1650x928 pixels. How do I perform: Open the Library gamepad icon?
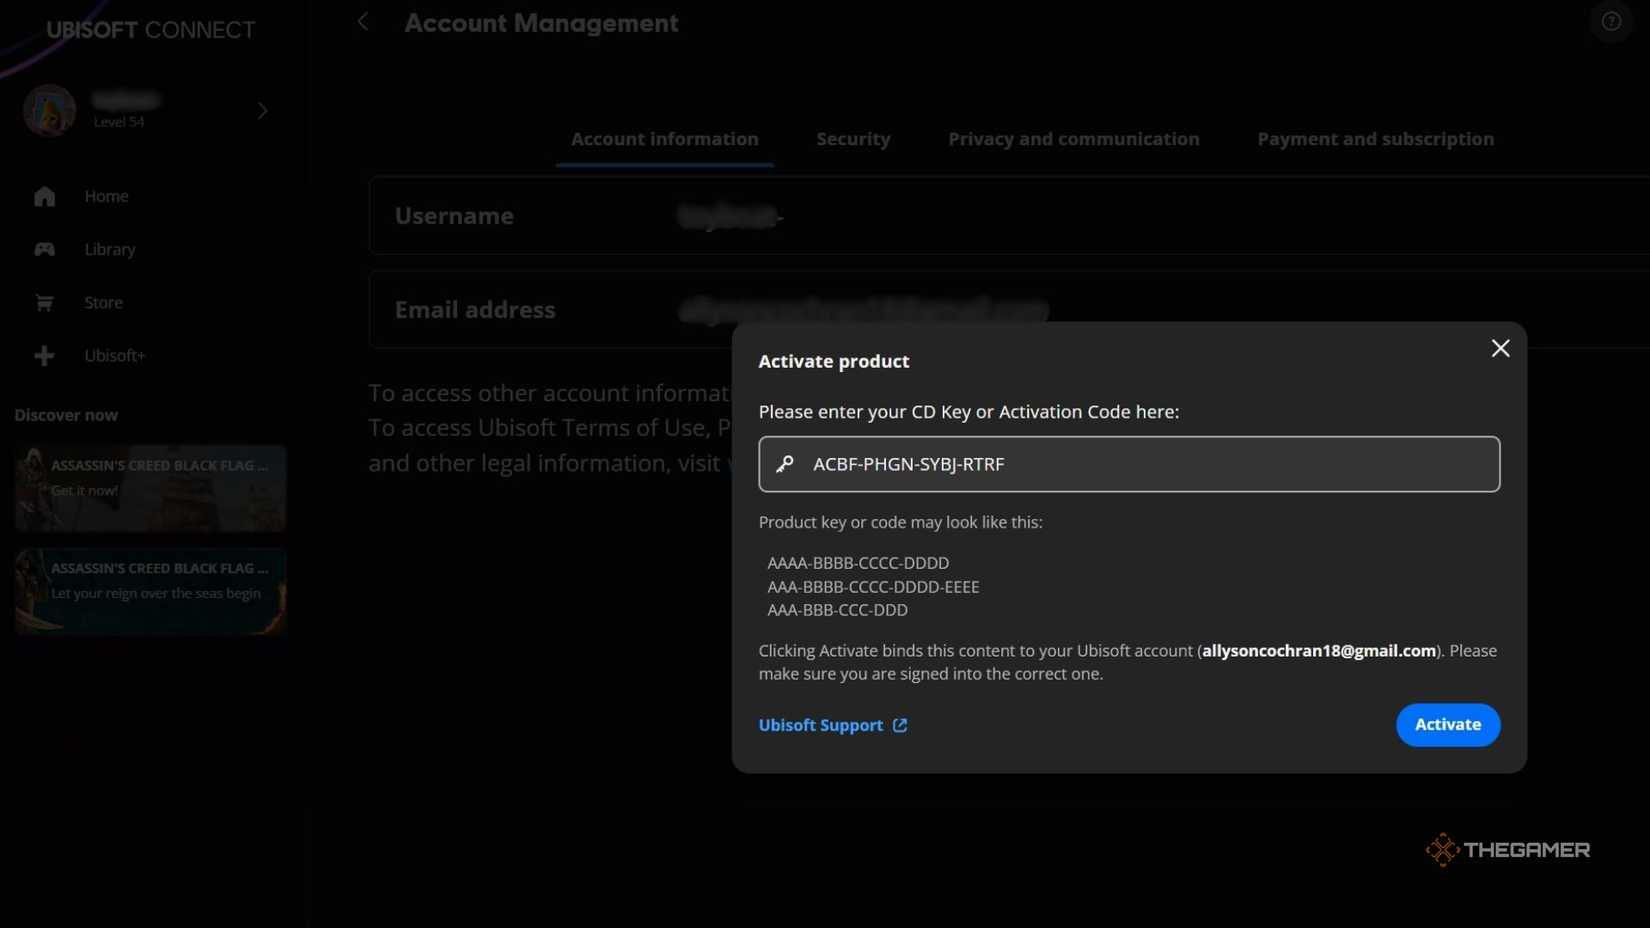44,249
